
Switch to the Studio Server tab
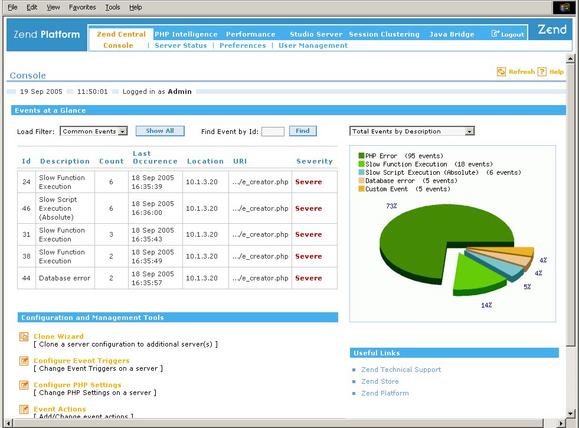pos(316,34)
